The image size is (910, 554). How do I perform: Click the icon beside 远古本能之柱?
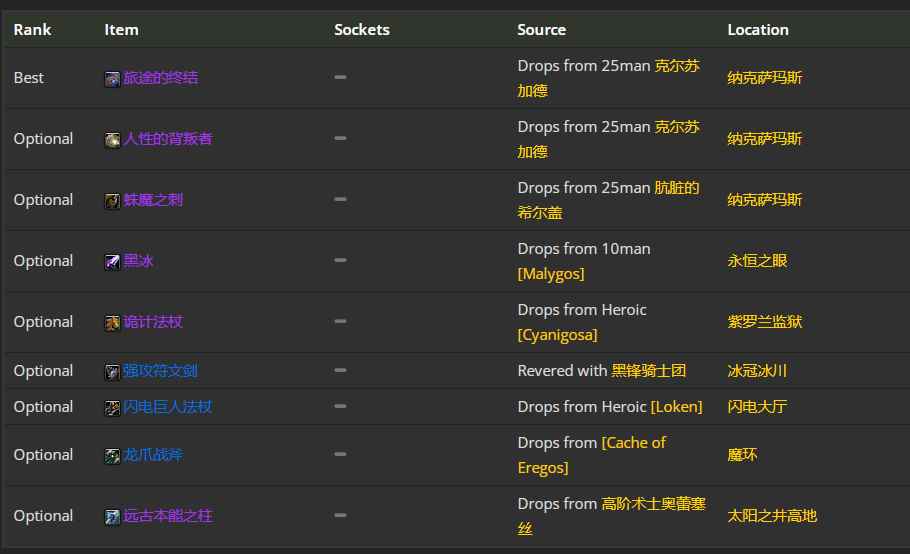click(x=112, y=516)
